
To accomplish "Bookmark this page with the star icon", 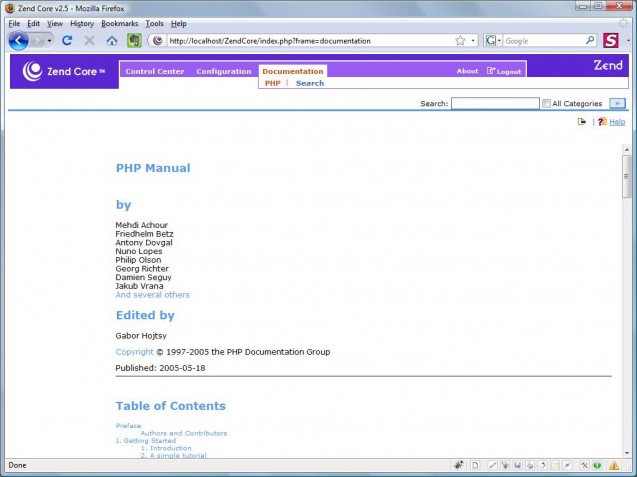I will coord(460,40).
